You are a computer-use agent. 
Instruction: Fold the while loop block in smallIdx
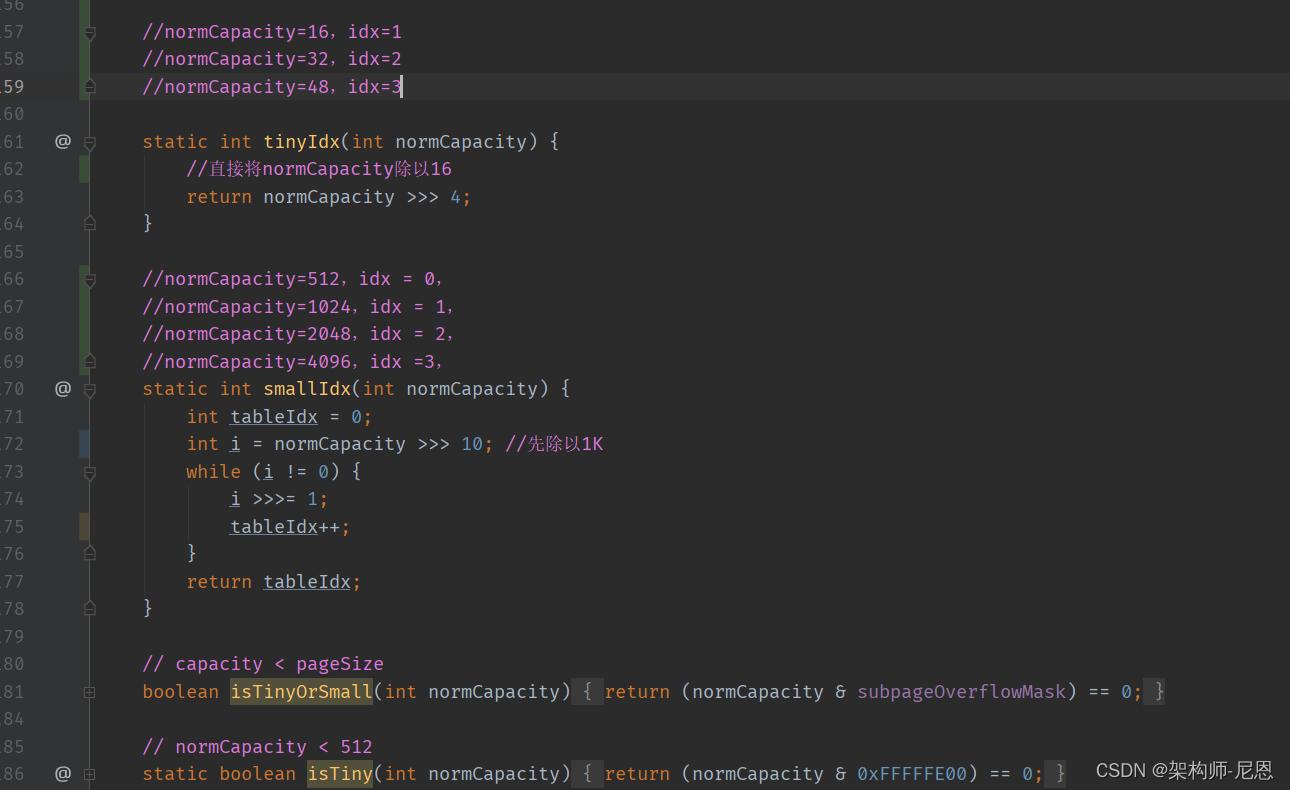pyautogui.click(x=90, y=473)
